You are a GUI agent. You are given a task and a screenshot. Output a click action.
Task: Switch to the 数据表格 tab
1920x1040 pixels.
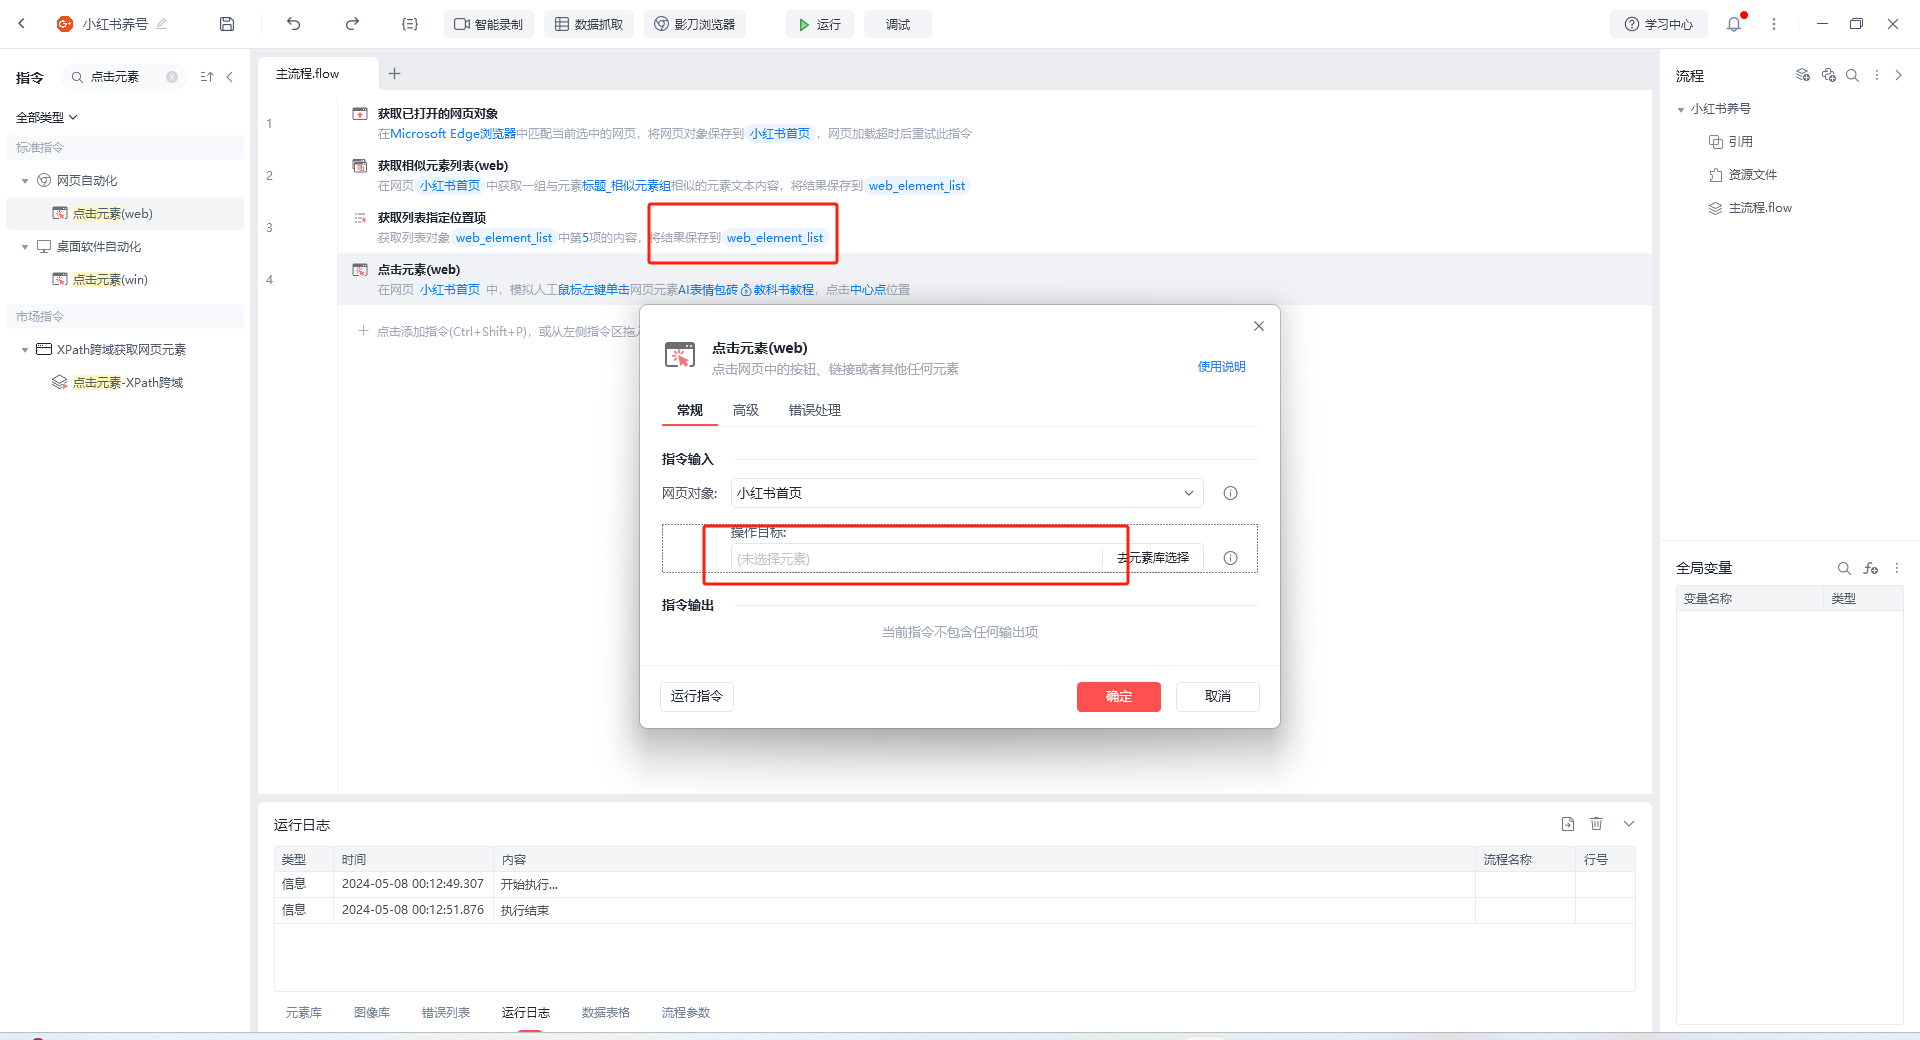(x=606, y=1013)
